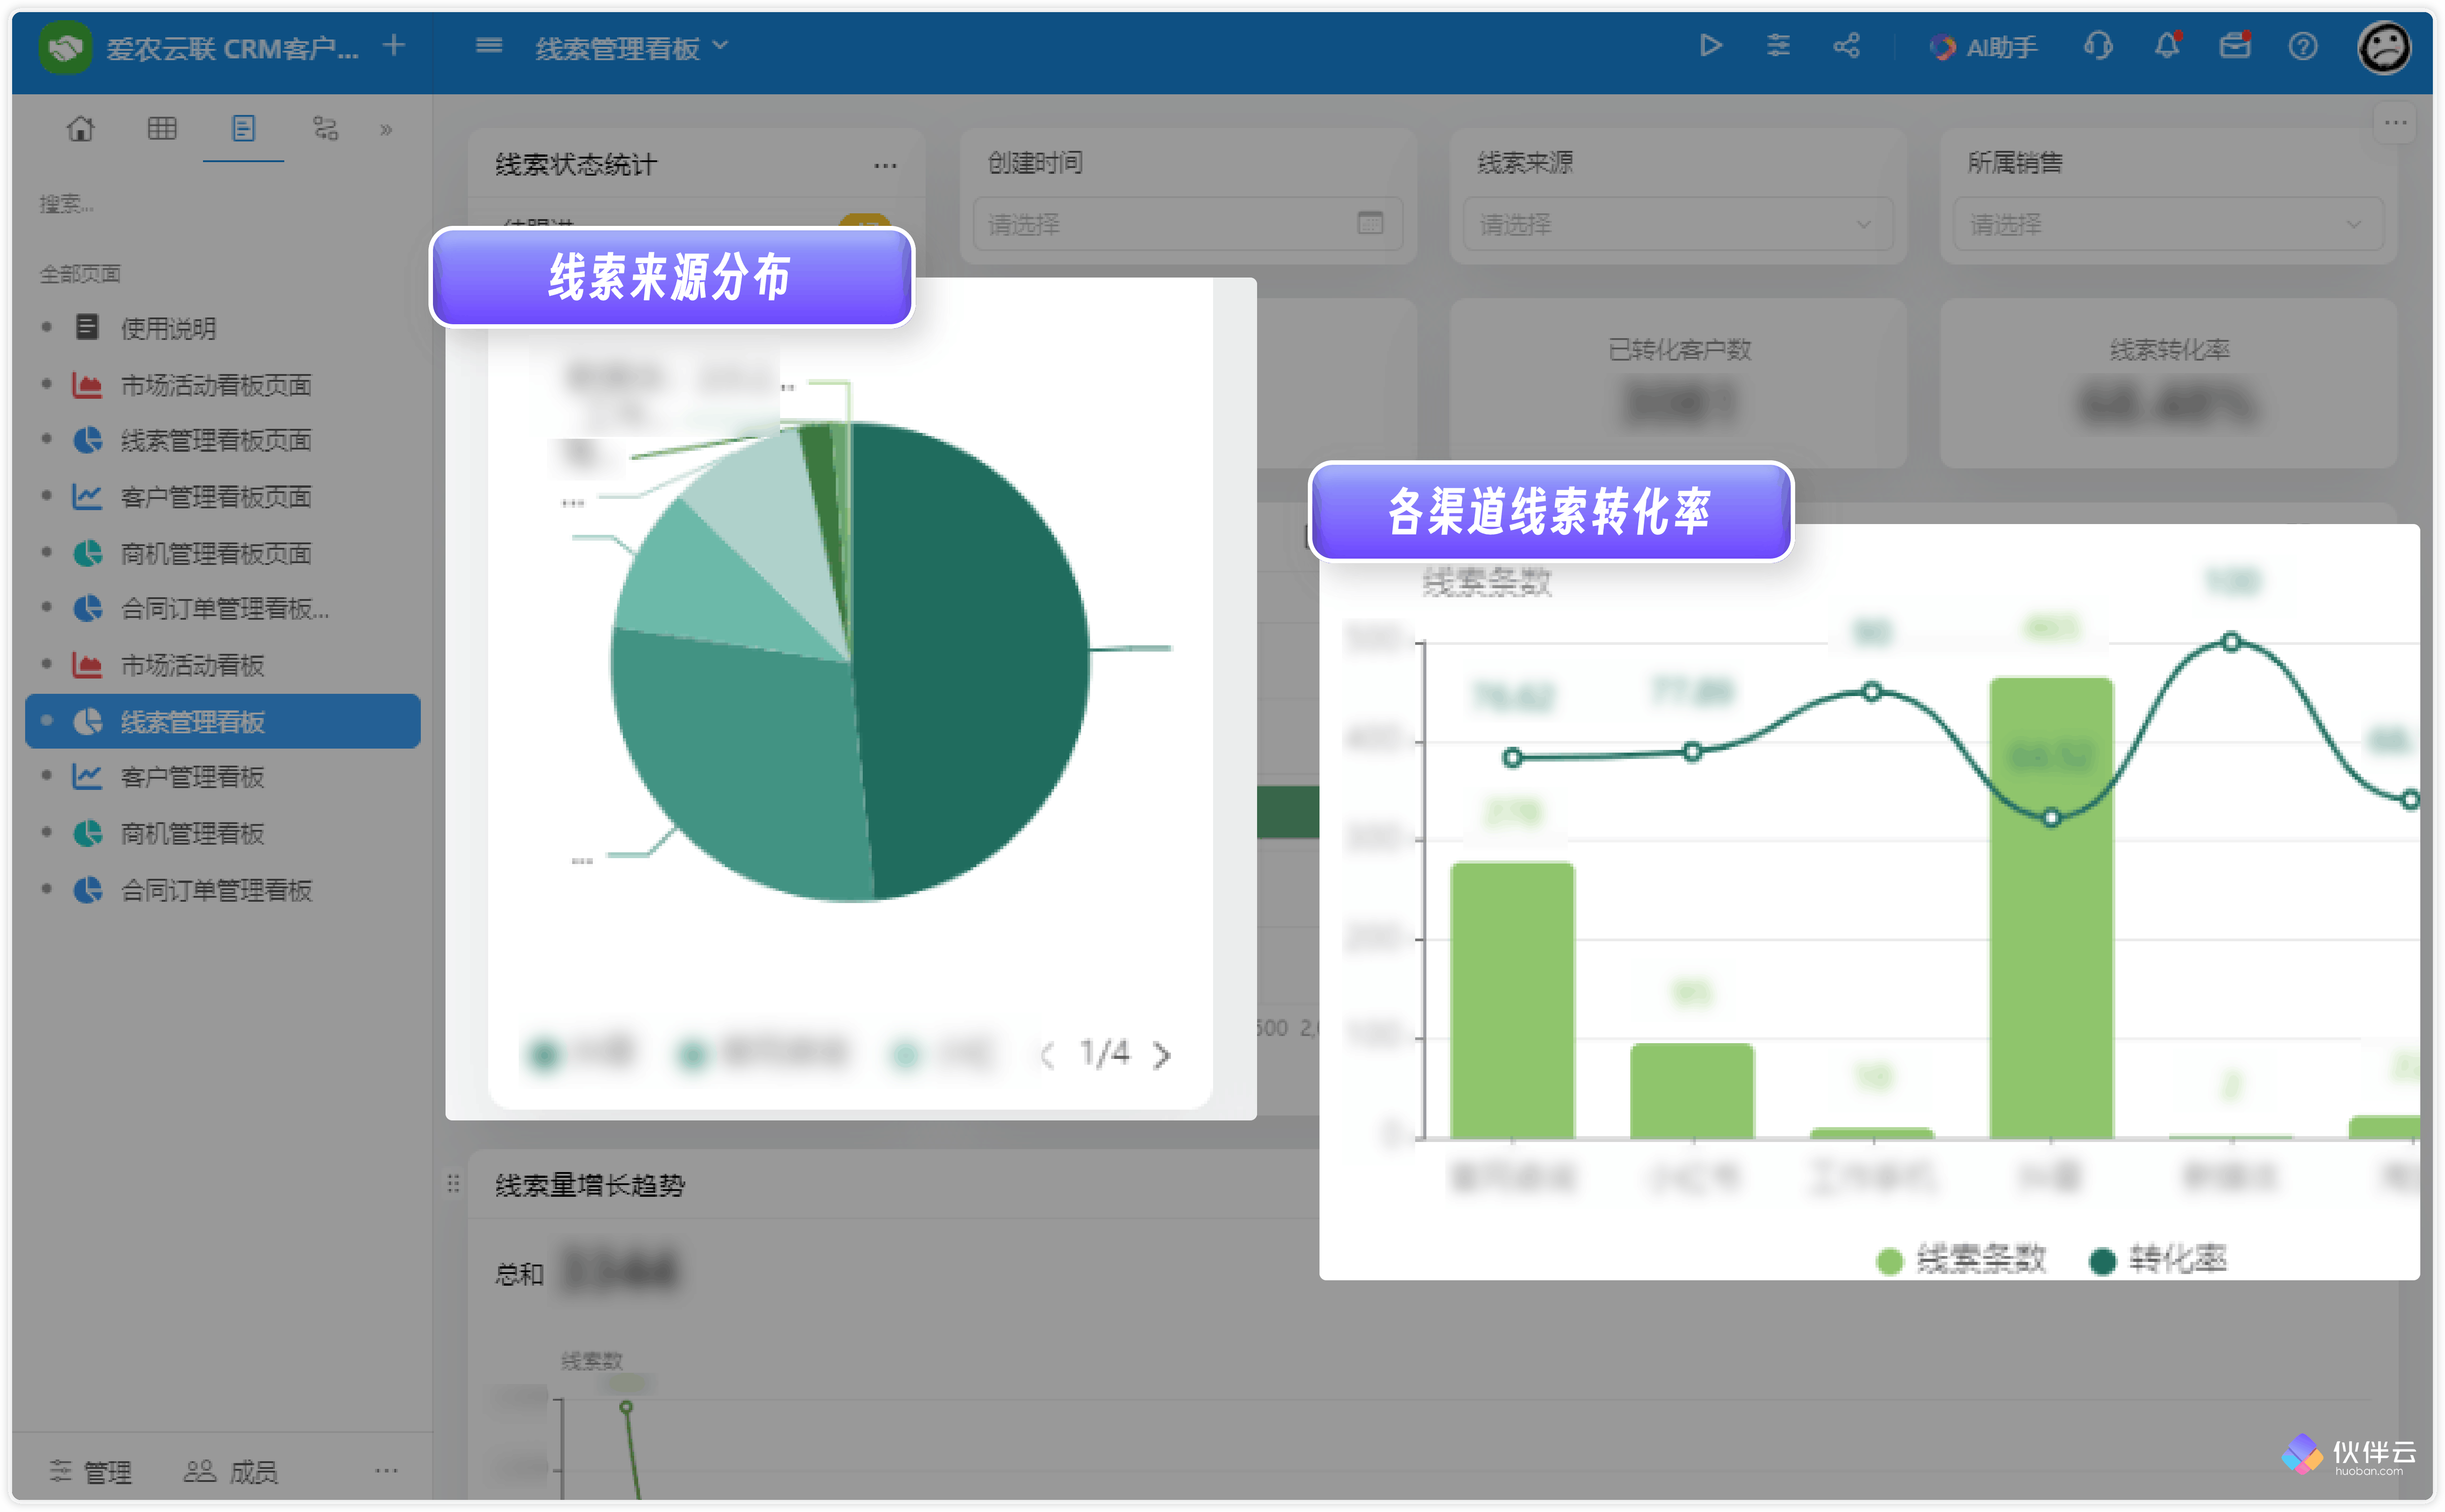
Task: Toggle the hamburger menu in the header
Action: point(489,46)
